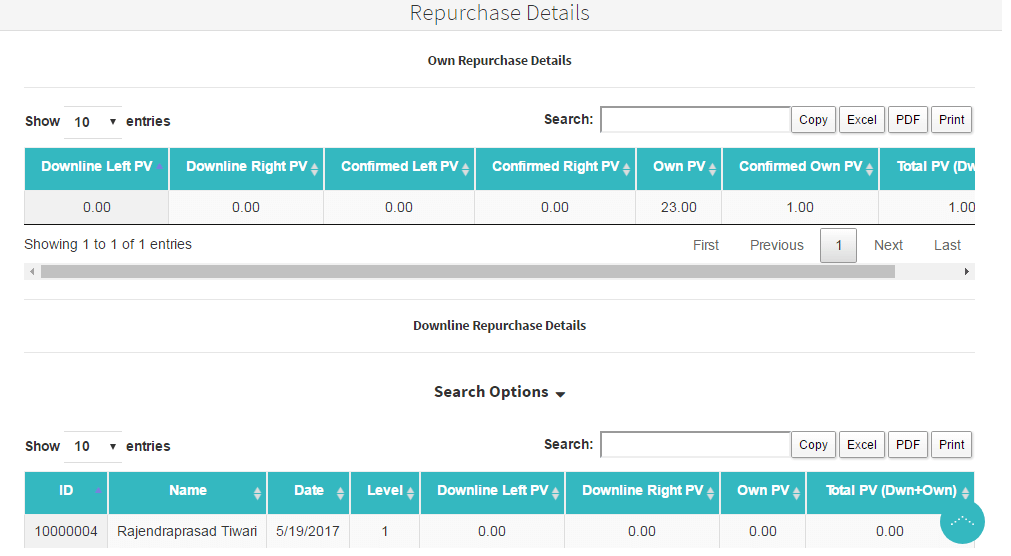Click Copy button for own repurchase table

pos(813,120)
